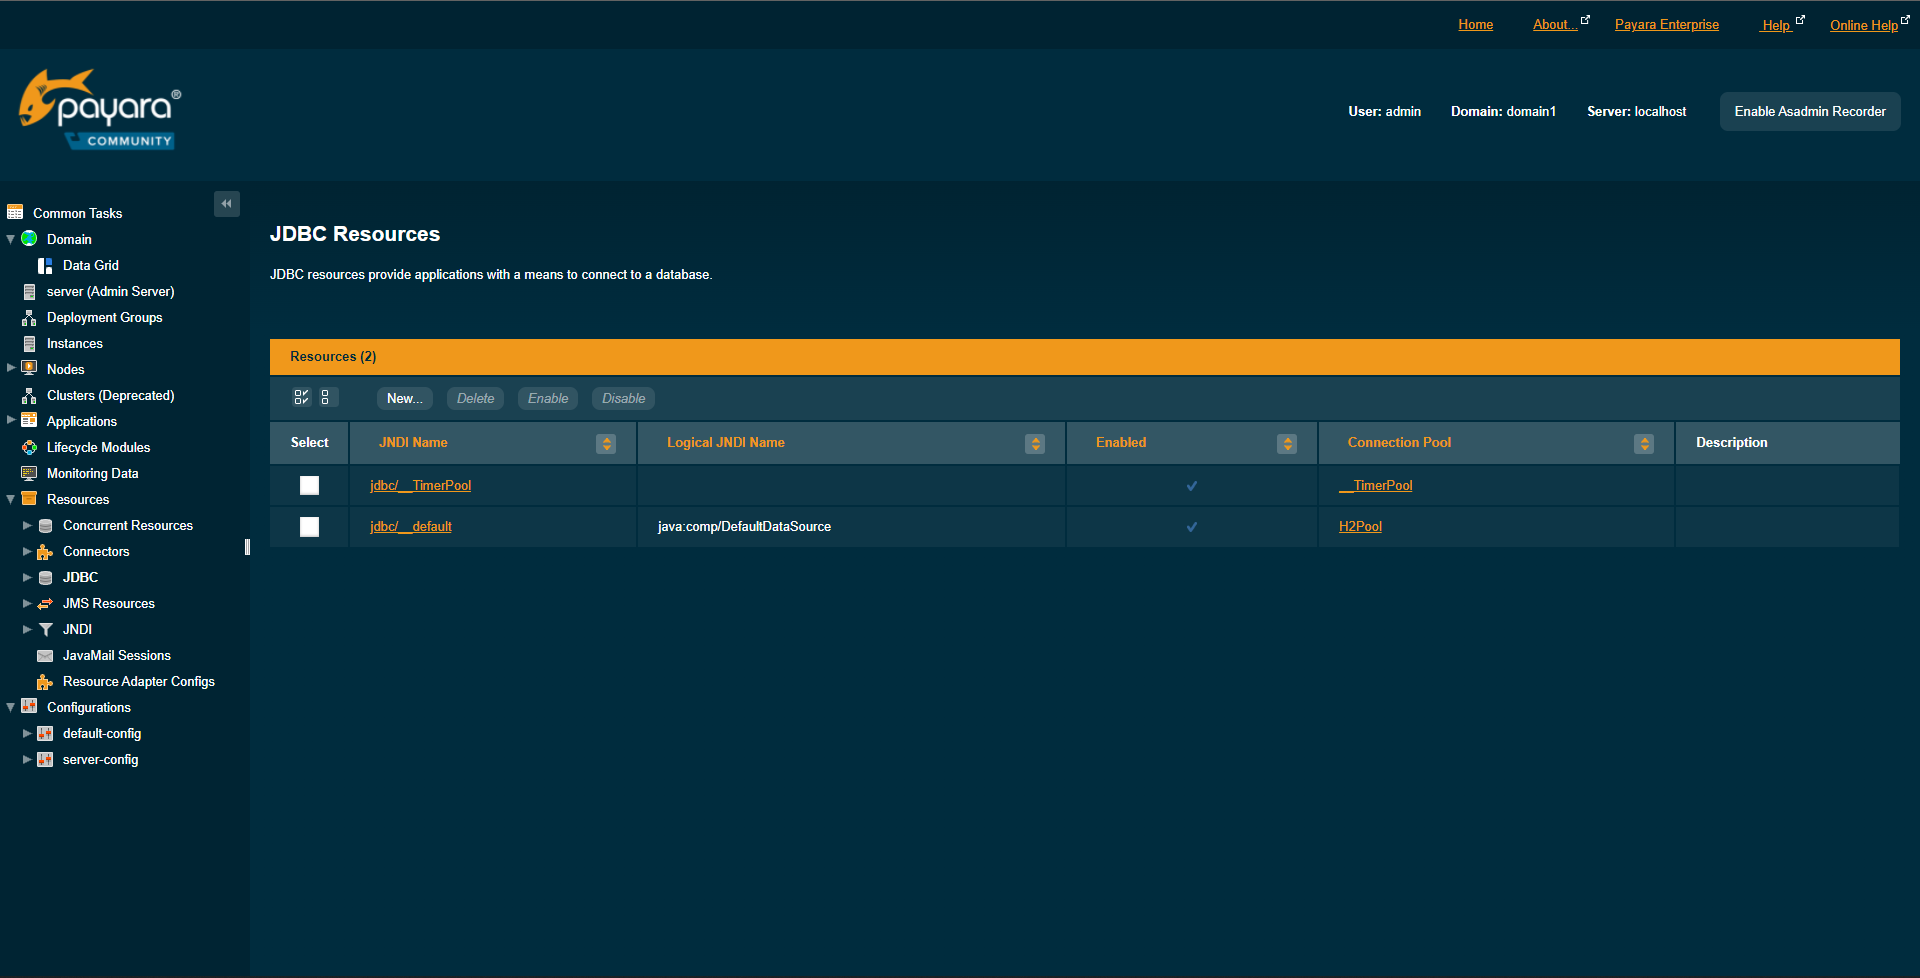Open the Home menu item

[1475, 24]
